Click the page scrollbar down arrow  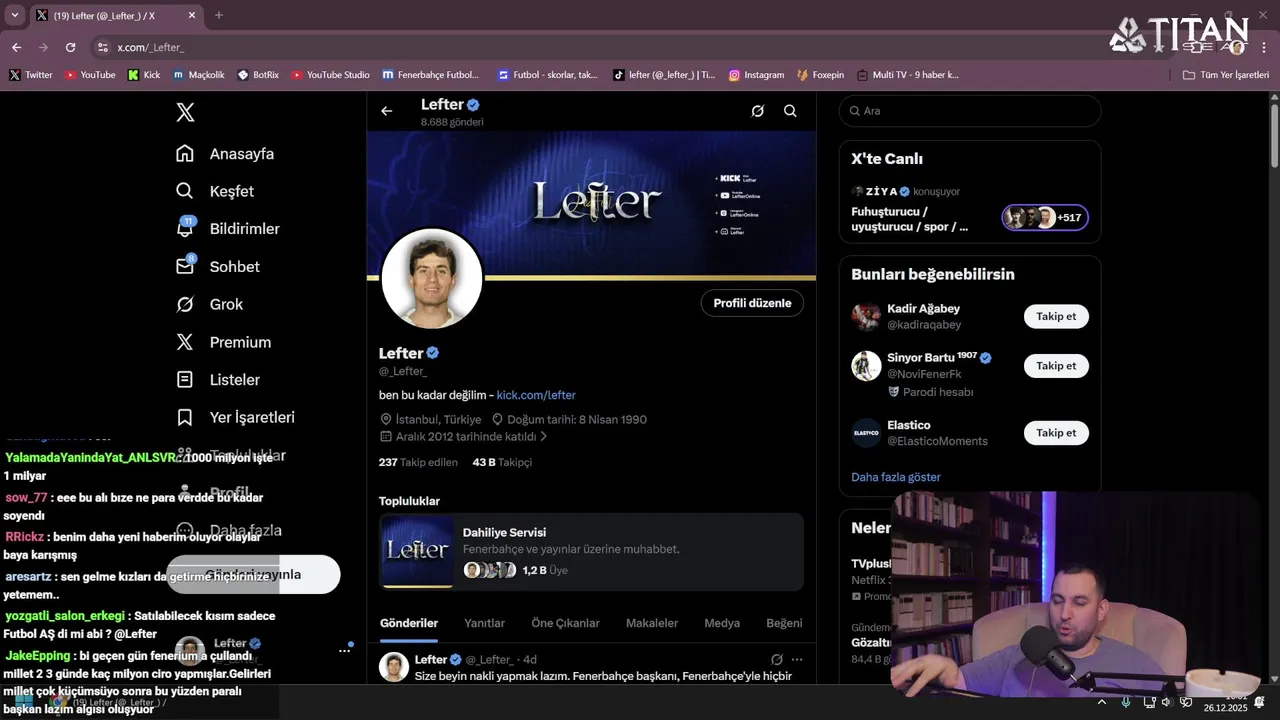pyautogui.click(x=1274, y=678)
